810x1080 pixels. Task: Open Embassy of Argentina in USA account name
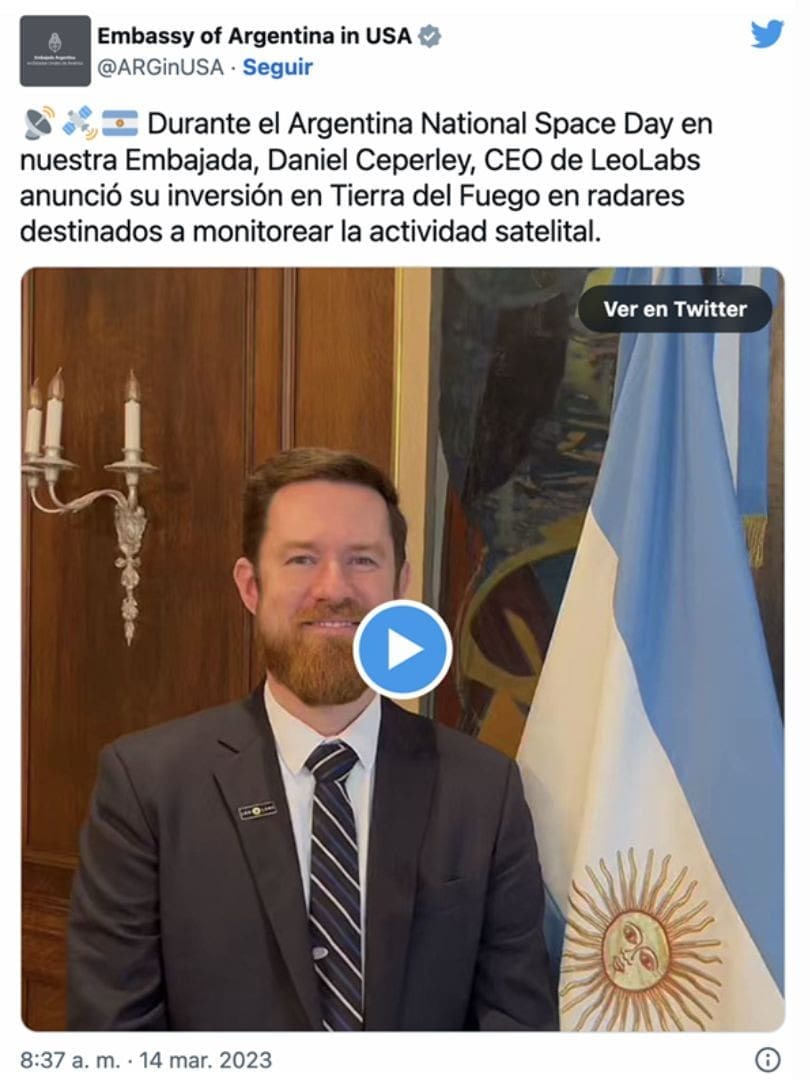click(x=254, y=36)
